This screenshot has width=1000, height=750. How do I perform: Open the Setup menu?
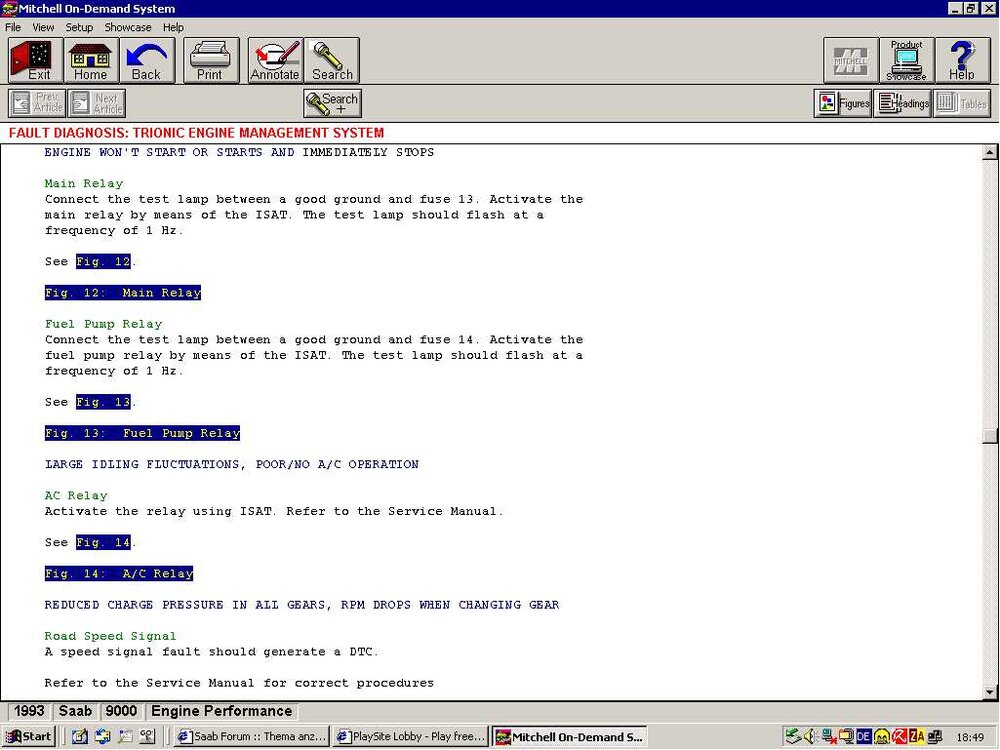[79, 27]
